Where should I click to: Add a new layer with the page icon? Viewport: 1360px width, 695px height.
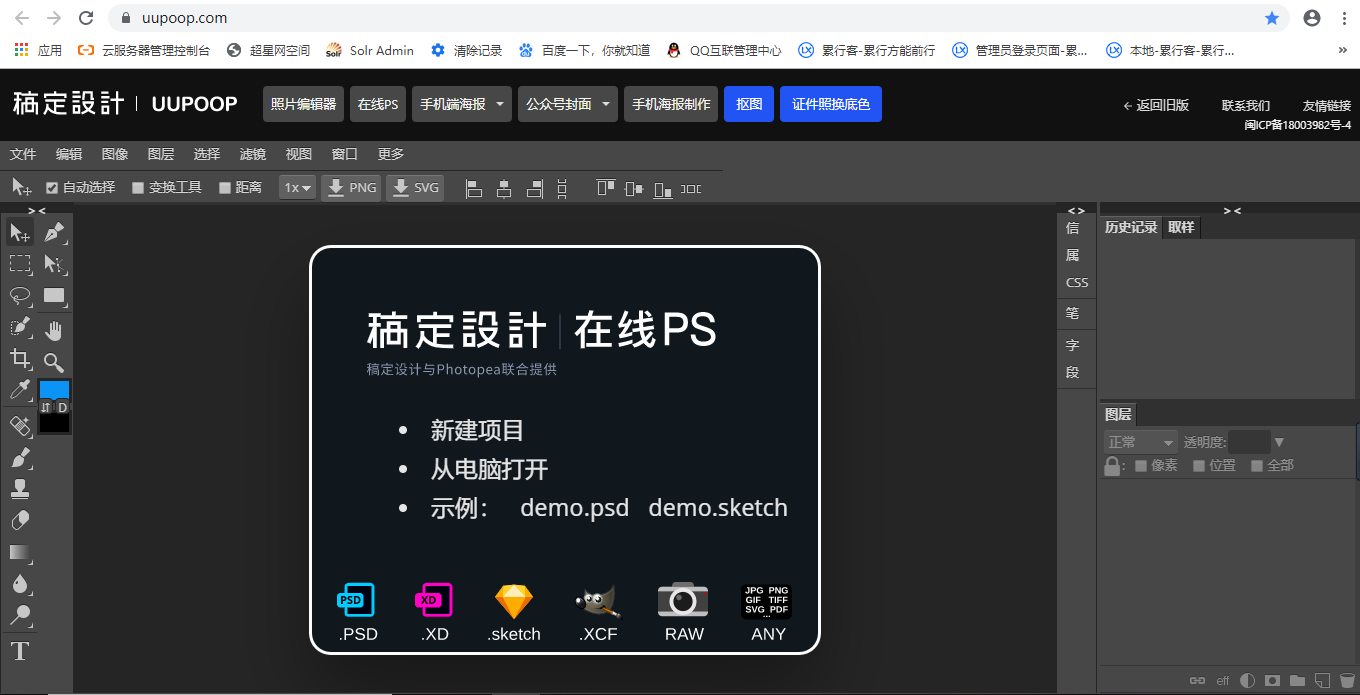click(x=1322, y=681)
